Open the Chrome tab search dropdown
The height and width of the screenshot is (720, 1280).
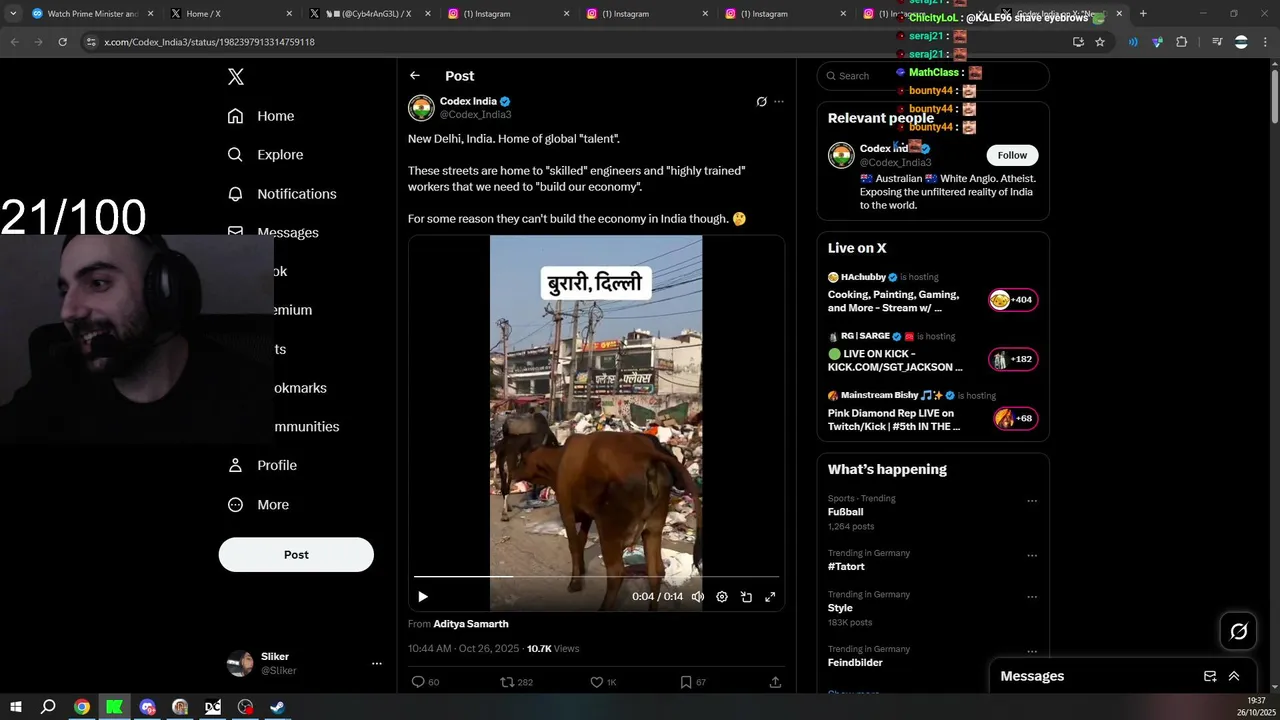tap(13, 14)
